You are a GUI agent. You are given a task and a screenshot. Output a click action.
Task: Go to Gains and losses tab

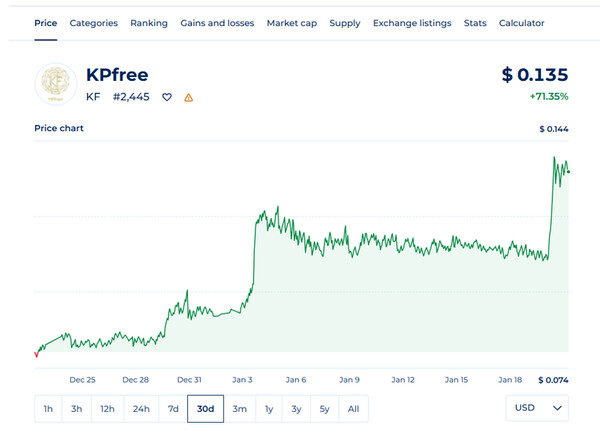click(x=217, y=23)
